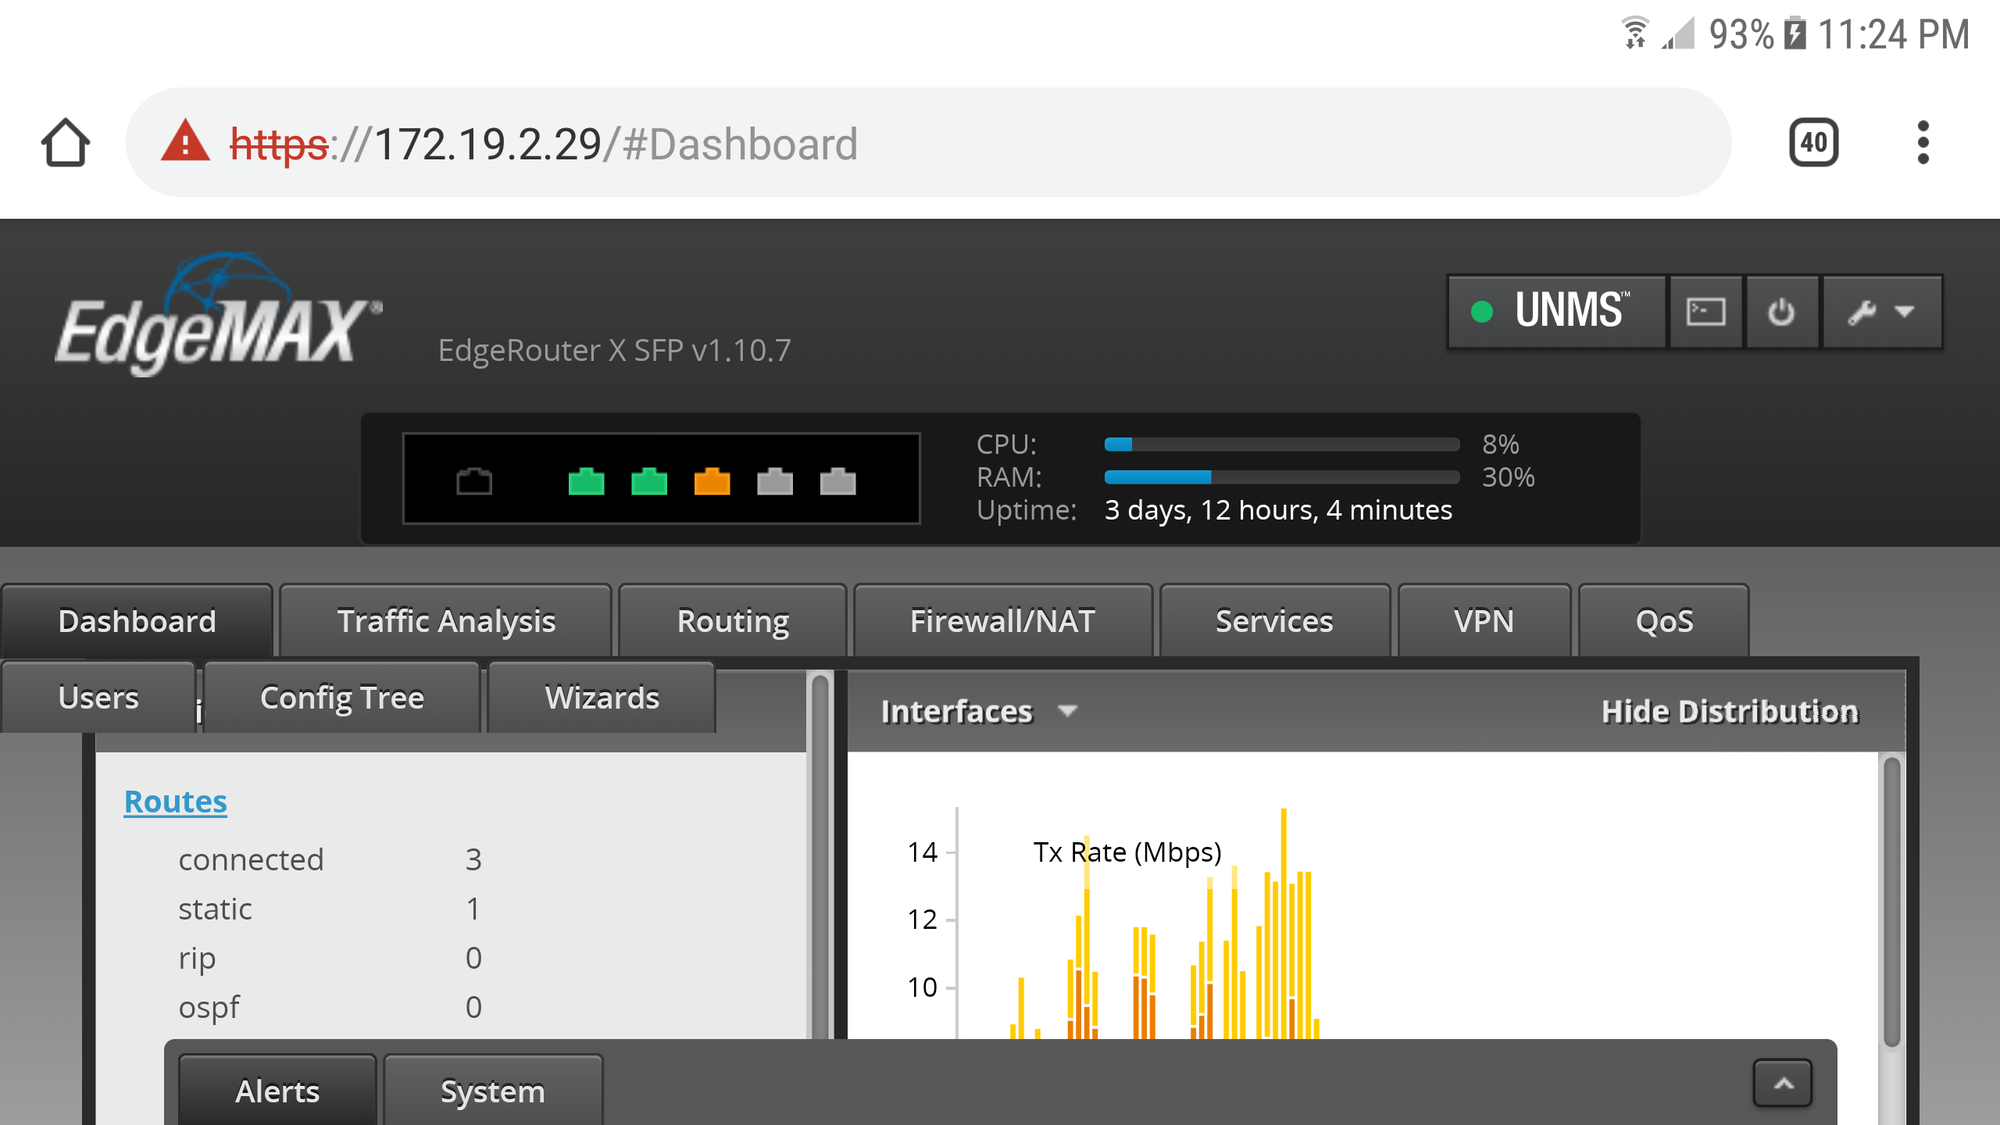Tap the battery status icon
This screenshot has height=1125, width=2000.
click(x=1795, y=33)
